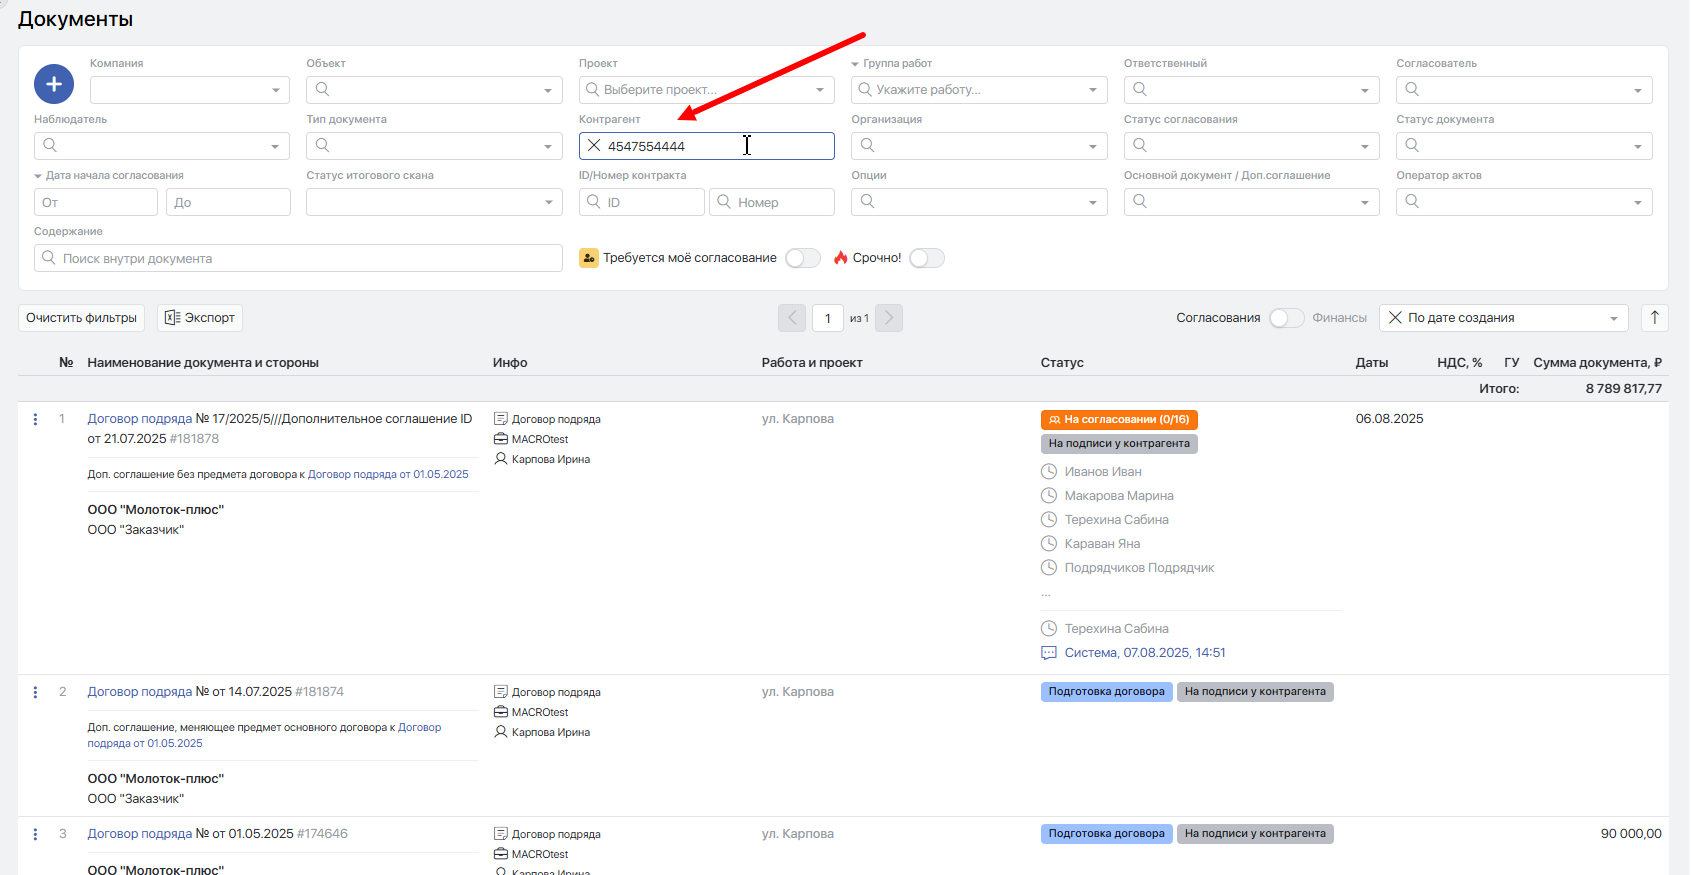The image size is (1691, 875).
Task: Go to previous page arrow
Action: click(x=792, y=318)
